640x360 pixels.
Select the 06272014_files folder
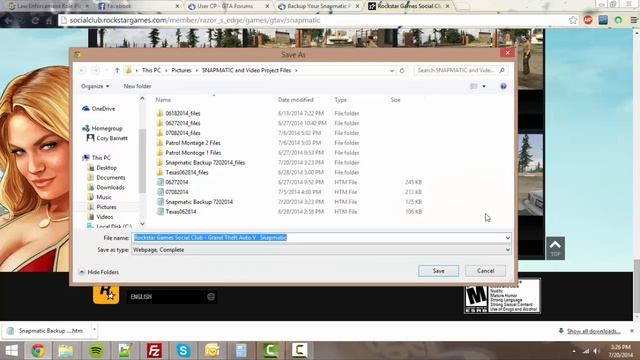tap(182, 123)
